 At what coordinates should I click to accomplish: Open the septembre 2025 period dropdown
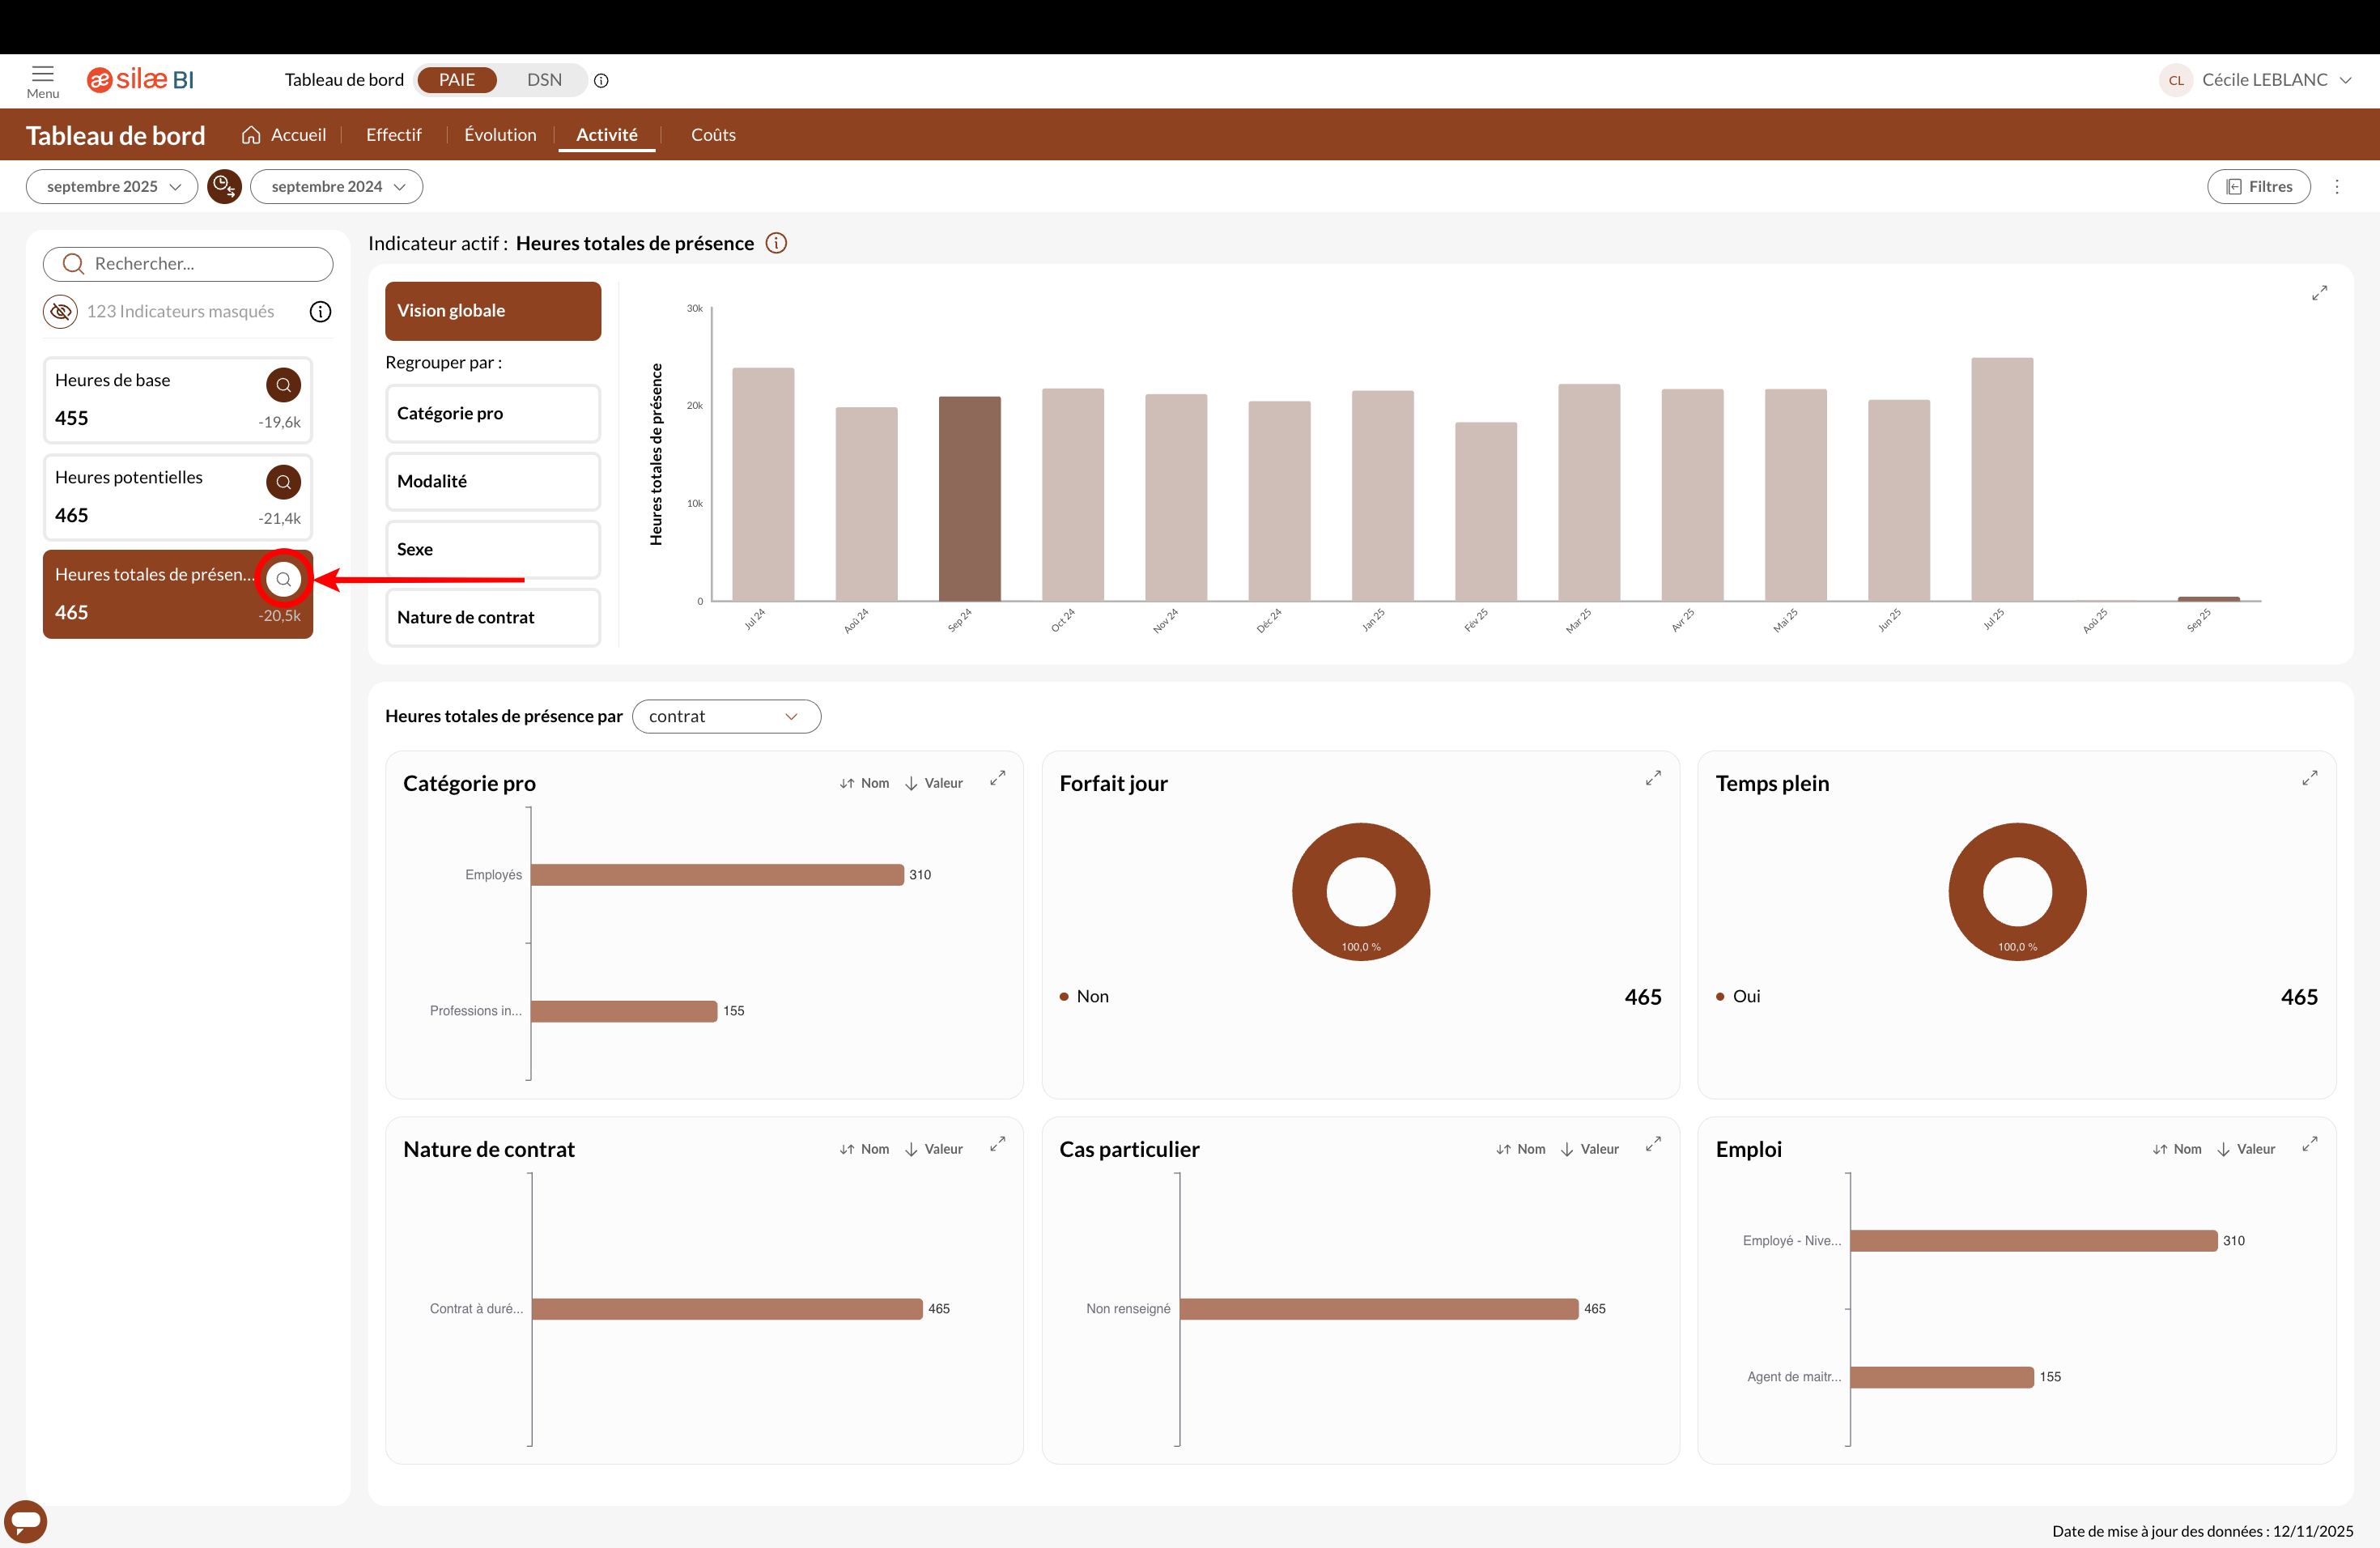tap(112, 187)
